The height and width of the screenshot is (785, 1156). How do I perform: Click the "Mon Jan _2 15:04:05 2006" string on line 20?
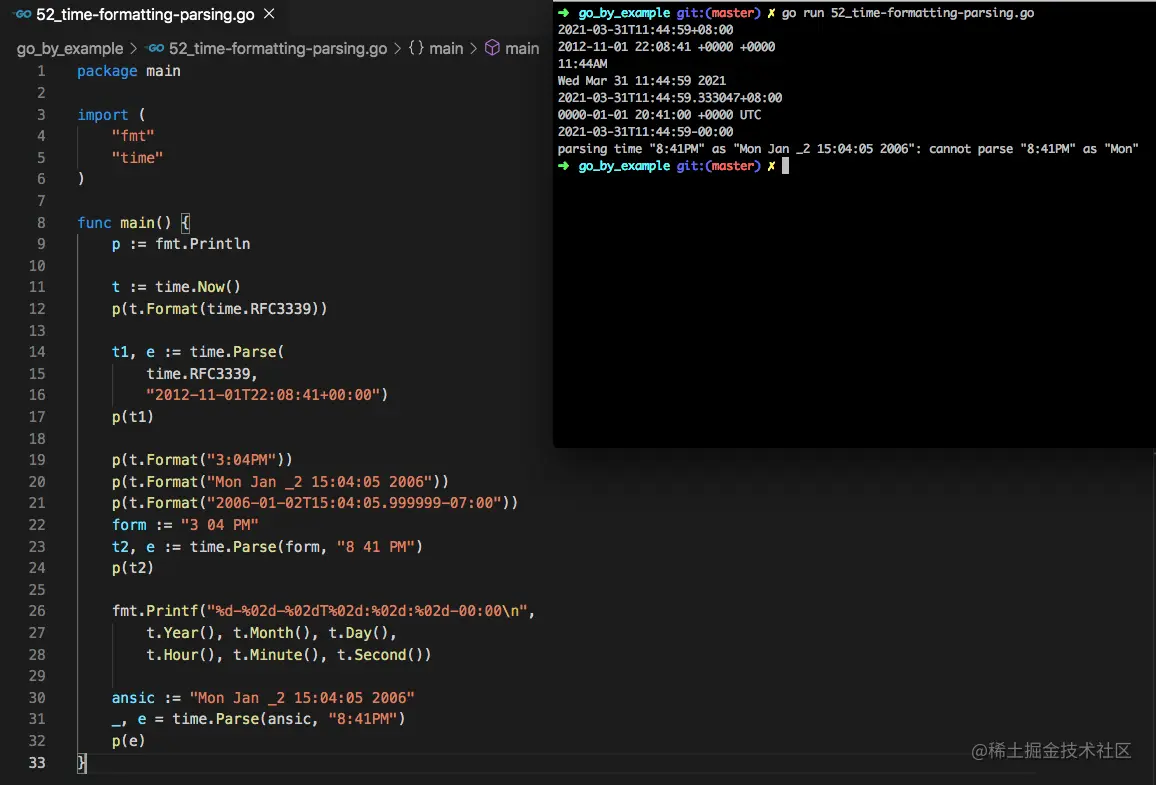(319, 482)
